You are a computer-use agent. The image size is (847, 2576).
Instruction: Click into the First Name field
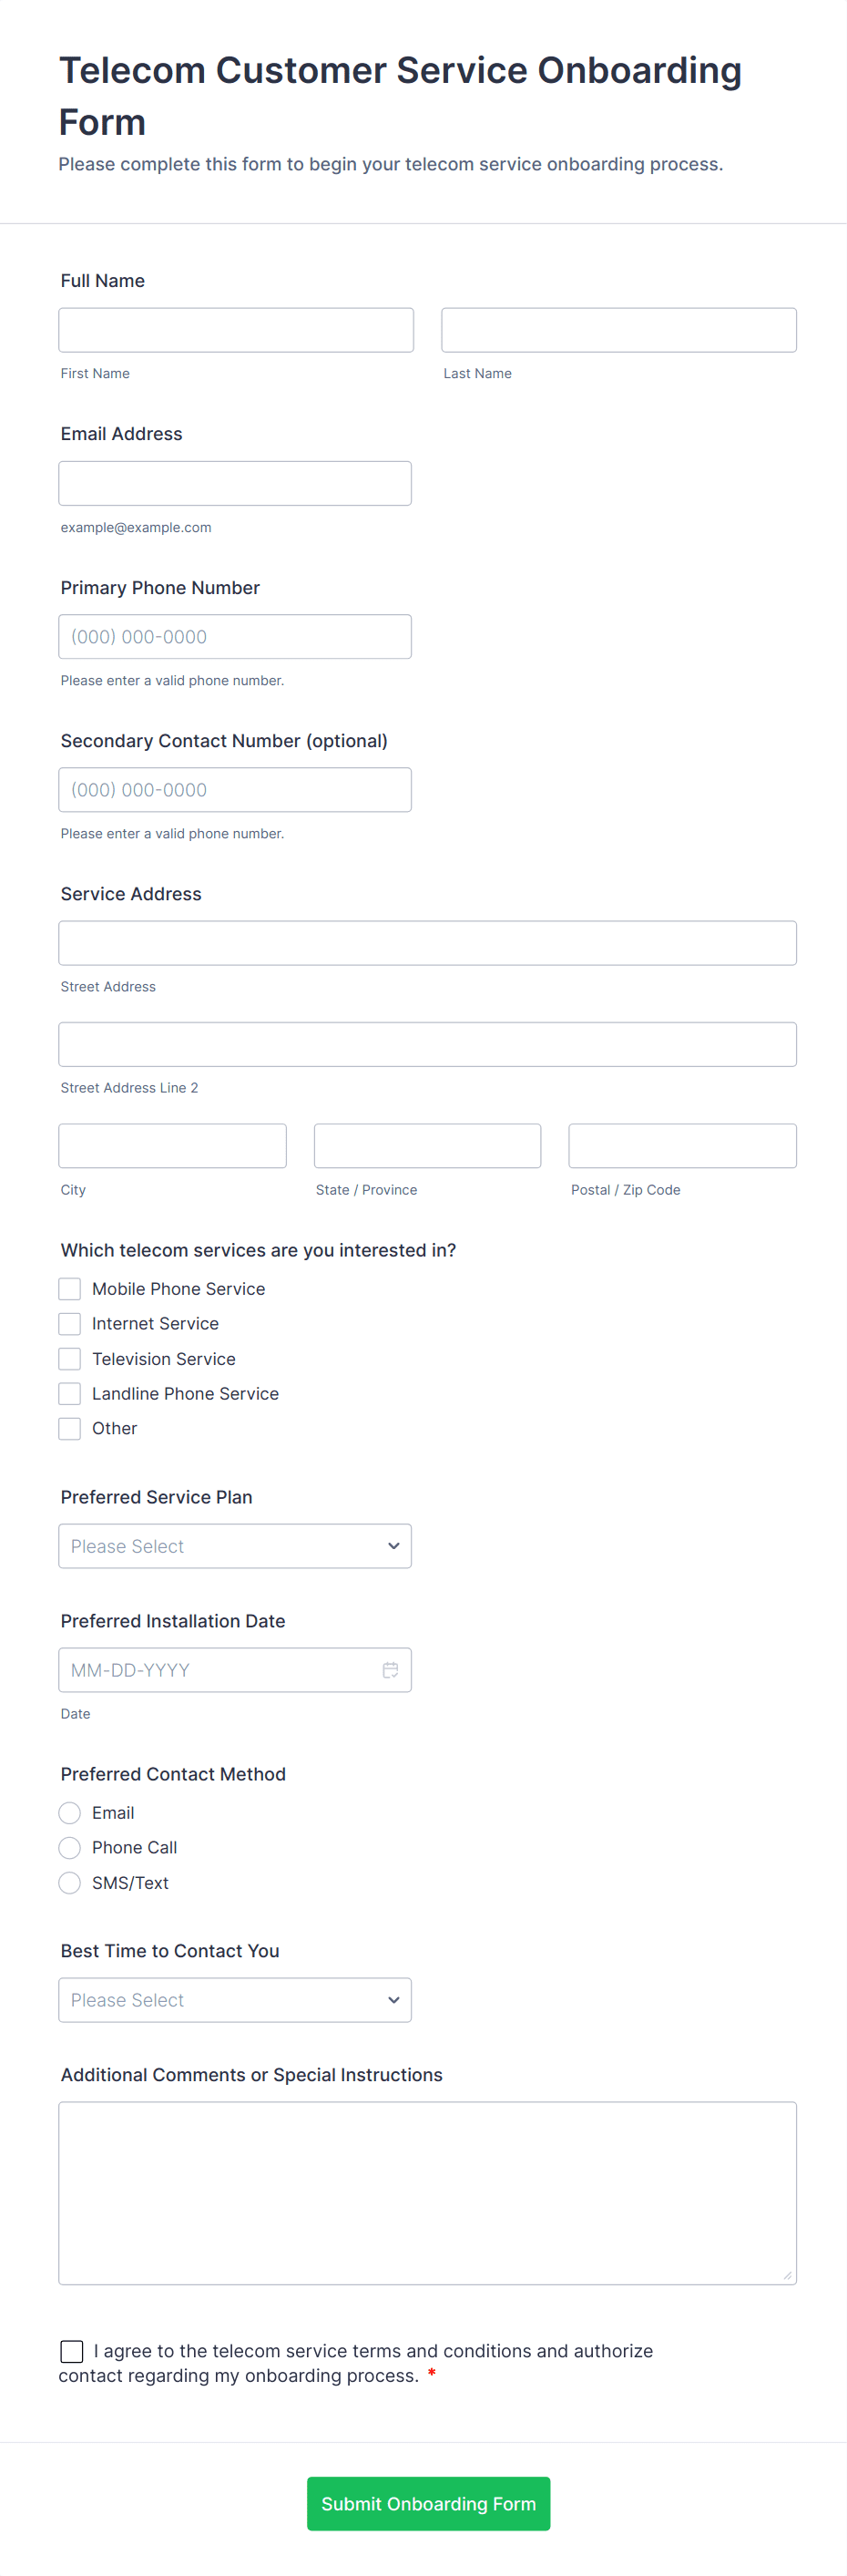236,330
